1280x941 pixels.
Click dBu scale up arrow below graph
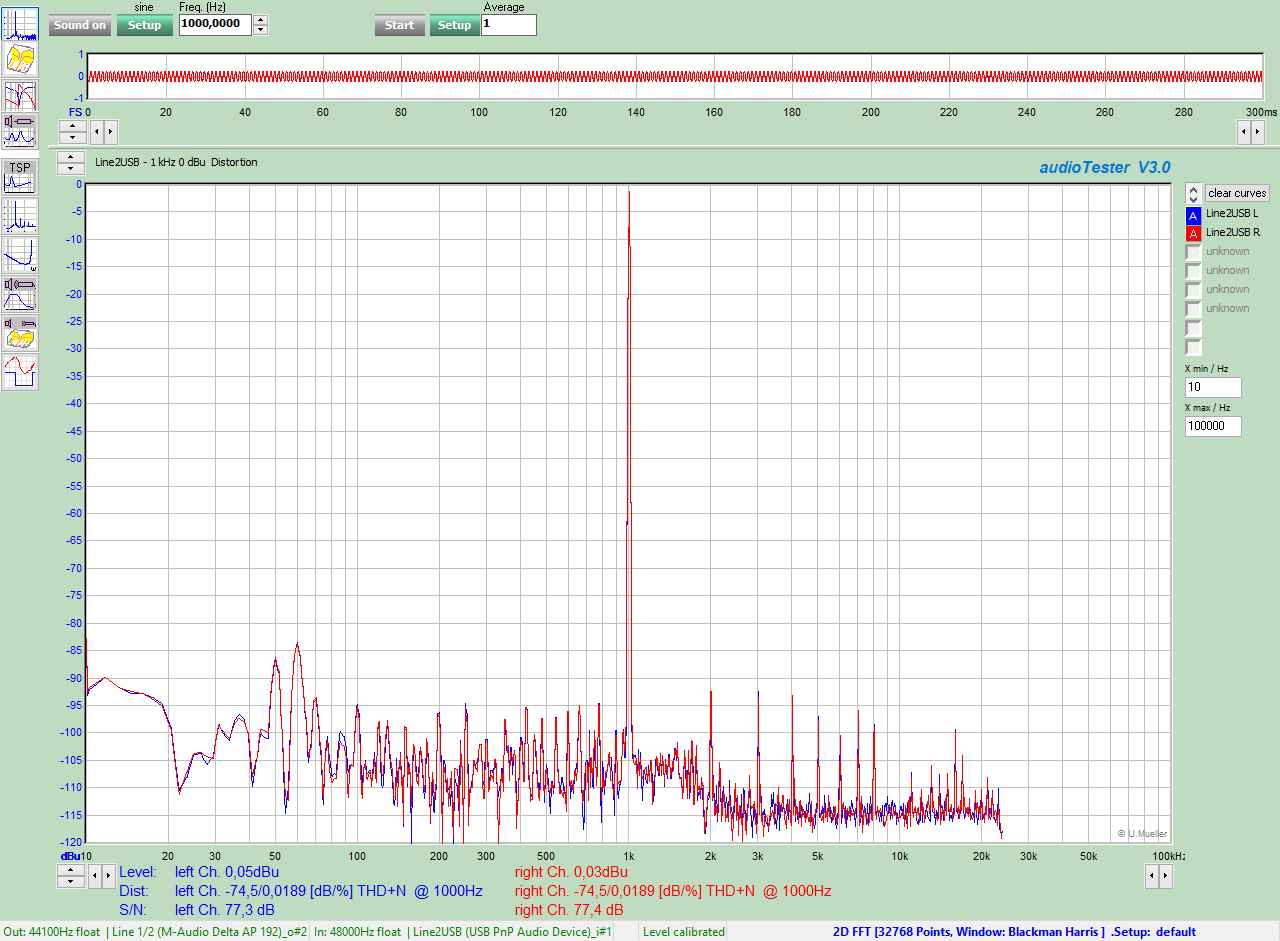click(x=71, y=870)
